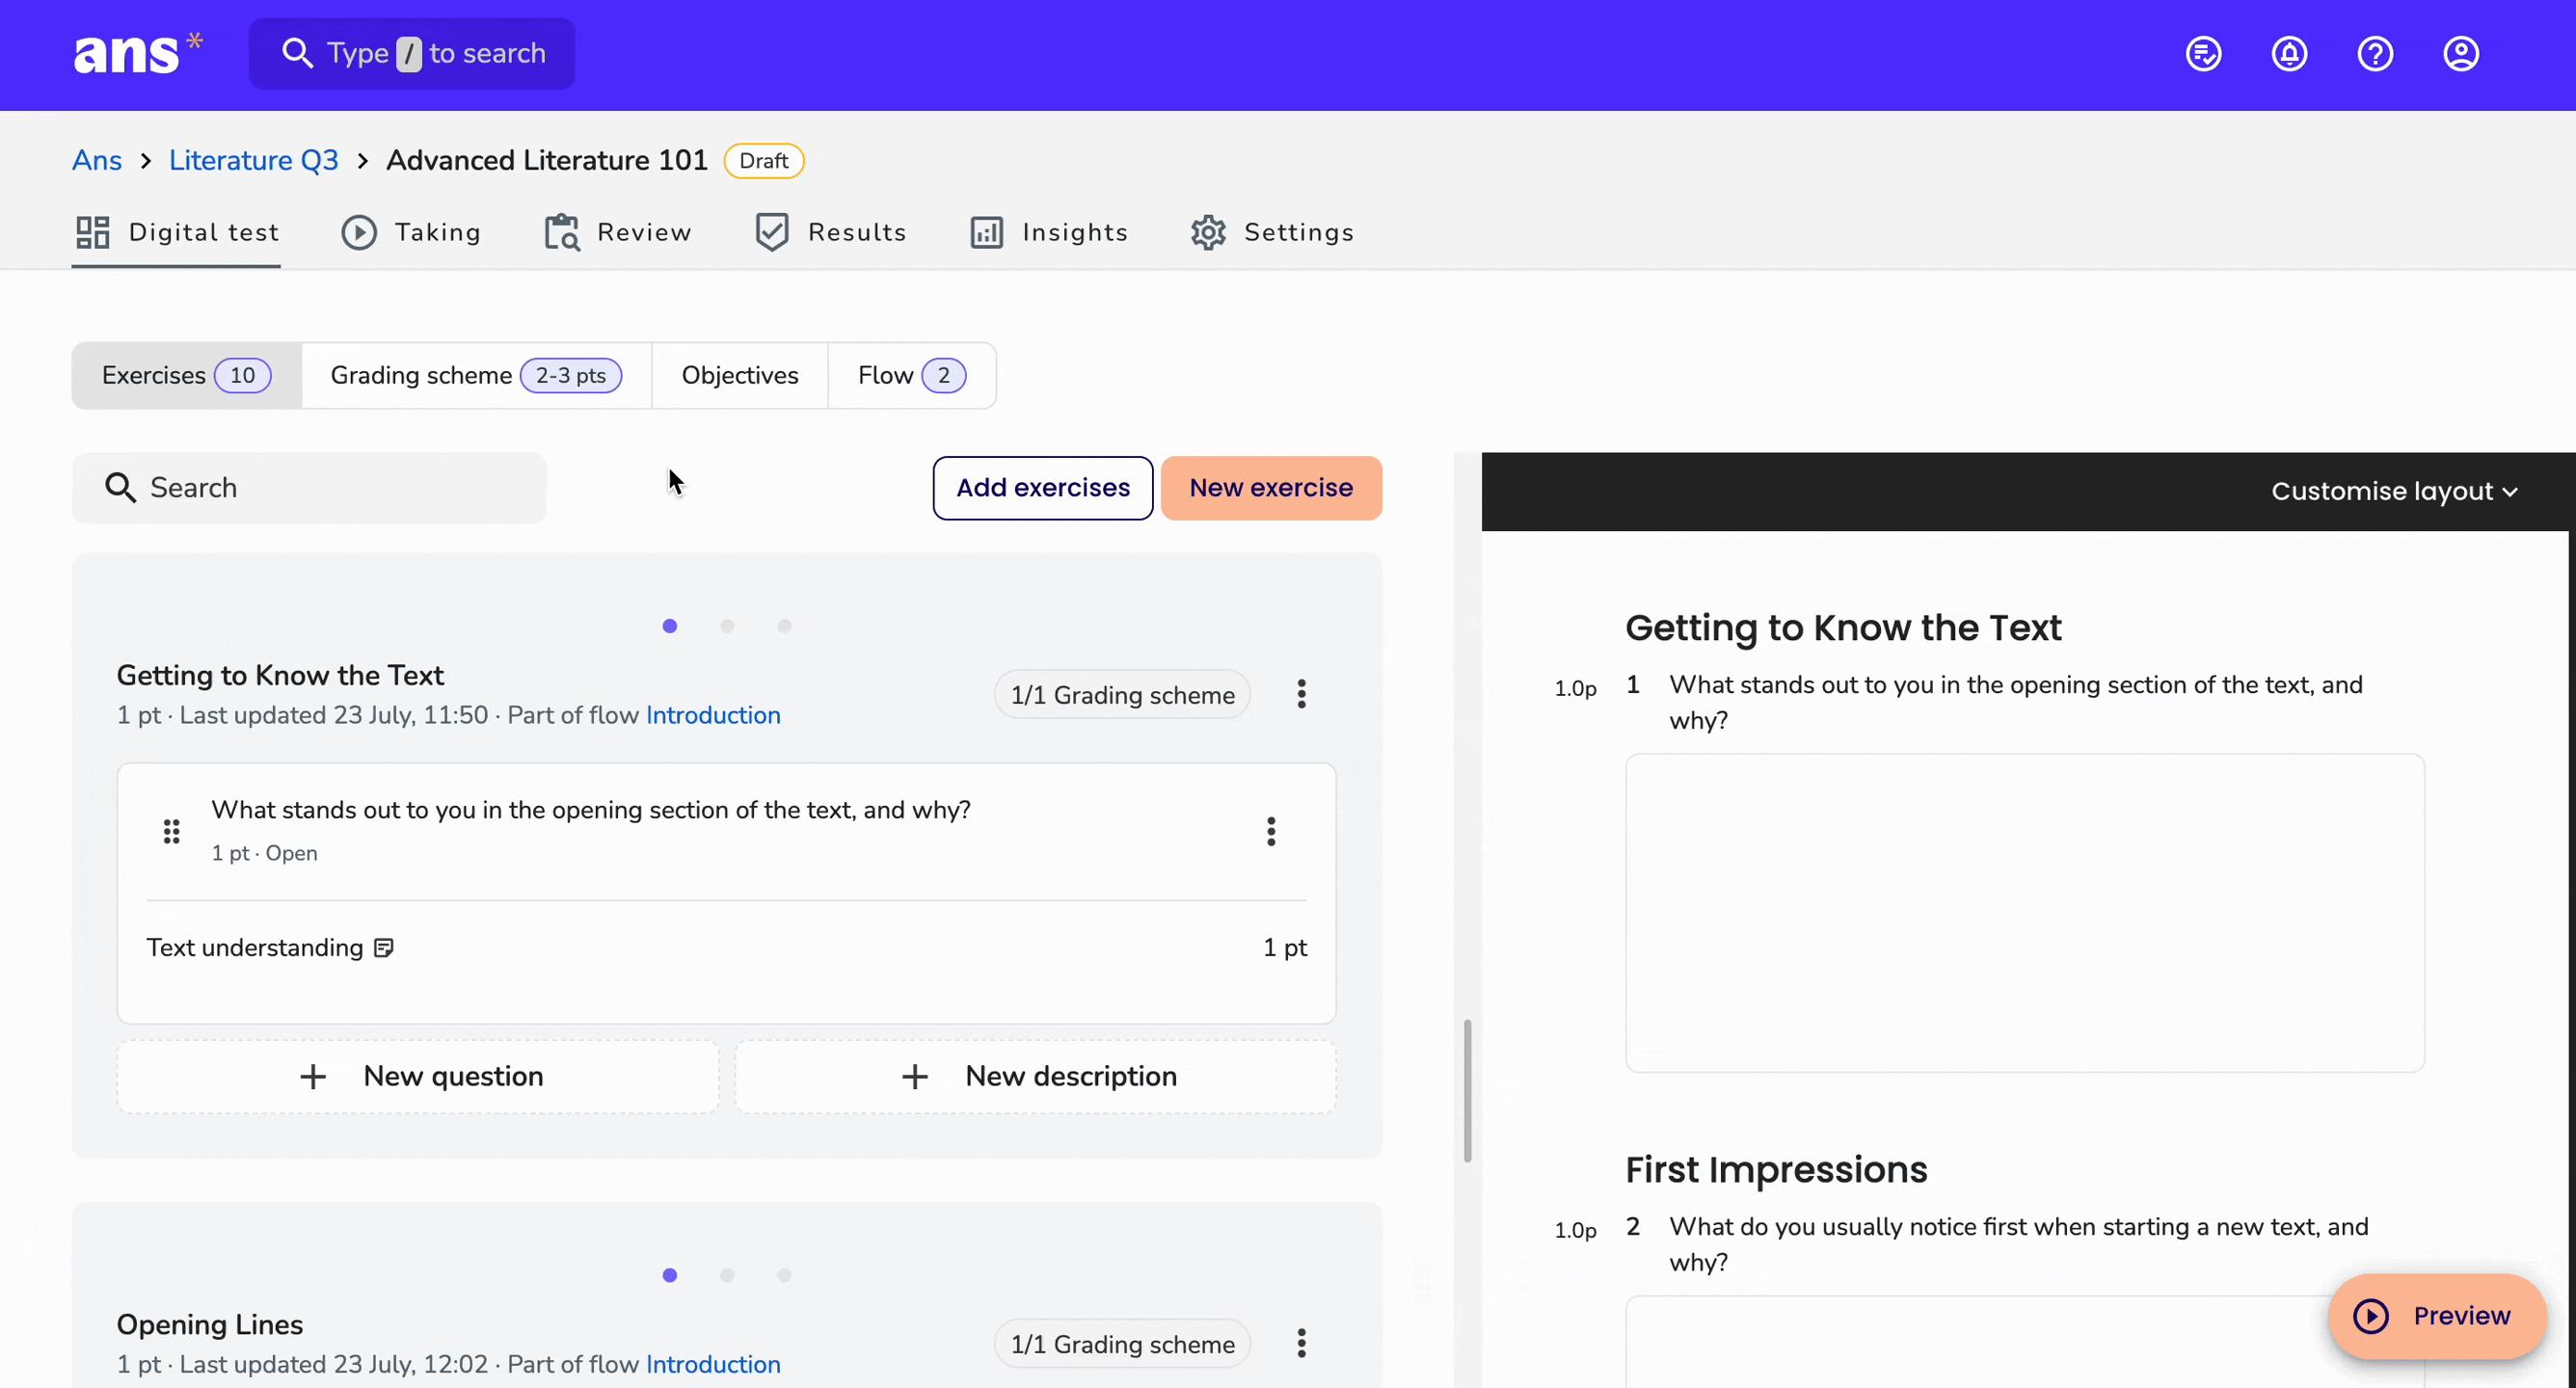Click the '1 pt · Open' question label

[264, 853]
